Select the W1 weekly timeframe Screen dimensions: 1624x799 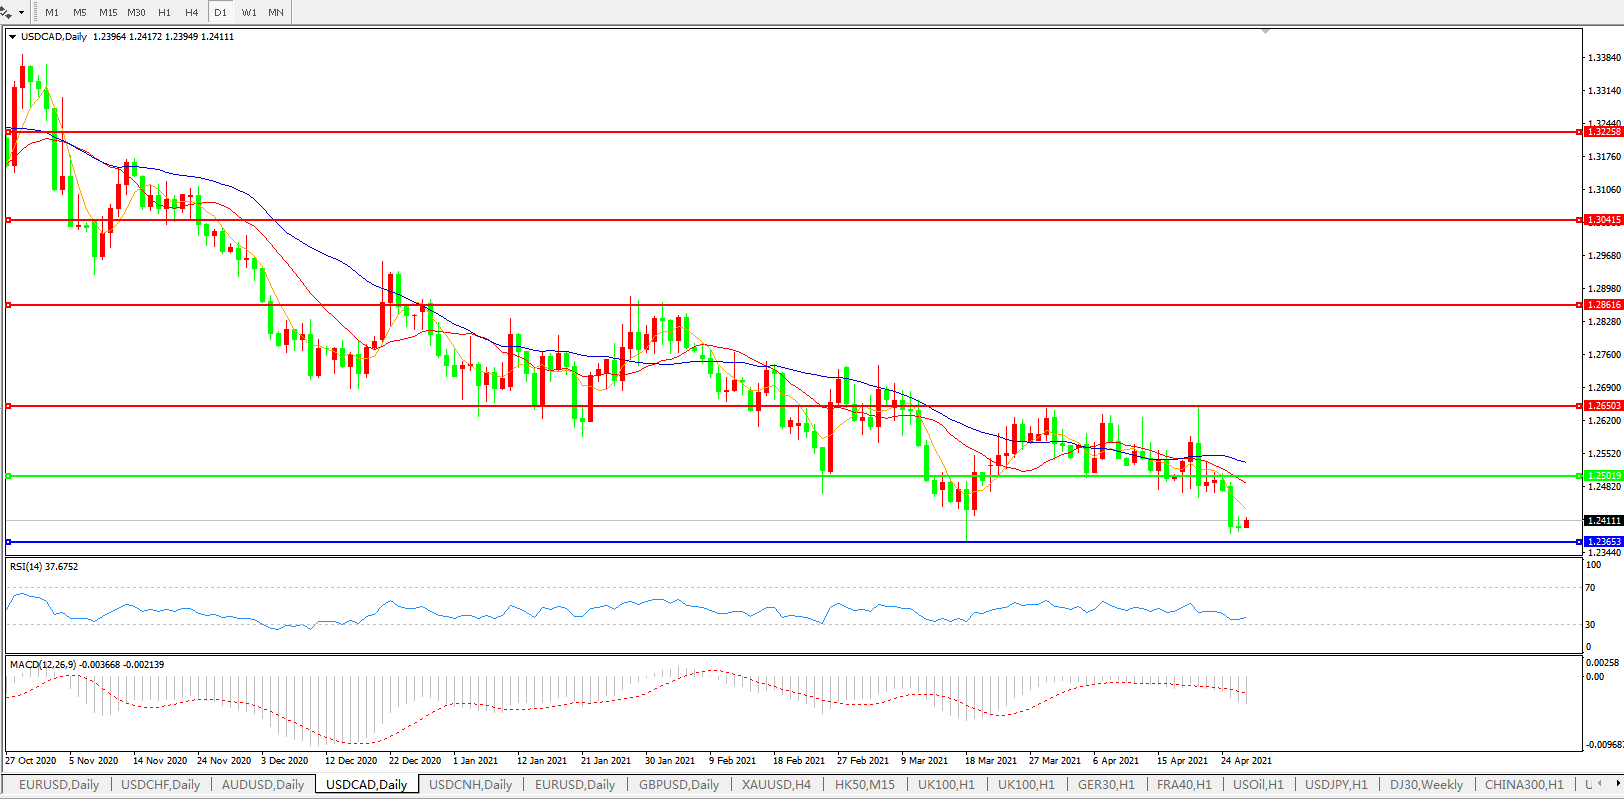249,12
